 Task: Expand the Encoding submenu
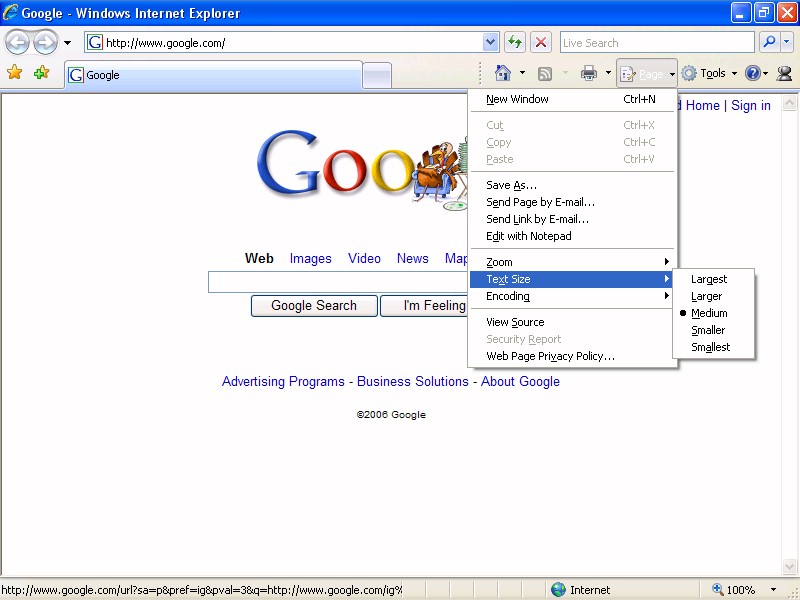point(572,296)
